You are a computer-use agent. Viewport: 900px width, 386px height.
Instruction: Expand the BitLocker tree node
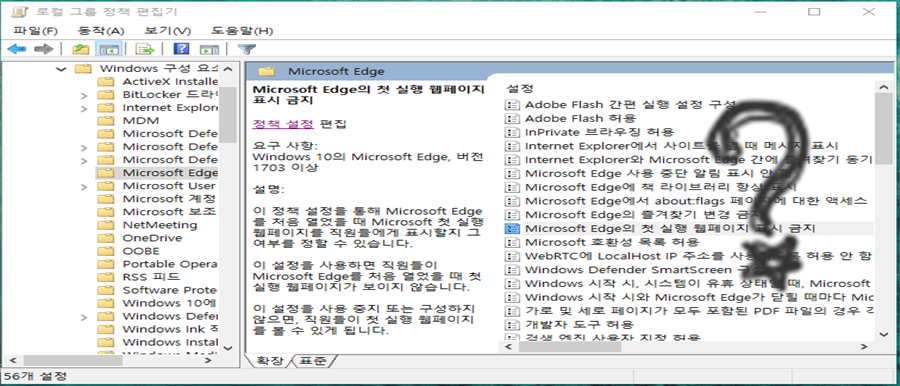pyautogui.click(x=84, y=95)
